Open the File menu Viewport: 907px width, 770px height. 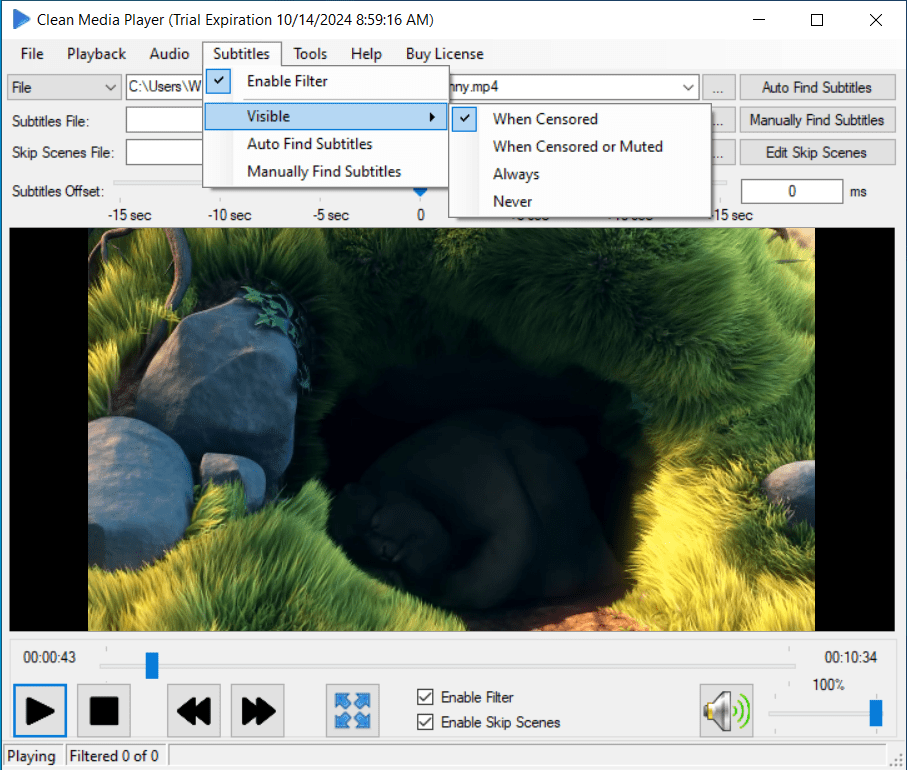pos(32,54)
